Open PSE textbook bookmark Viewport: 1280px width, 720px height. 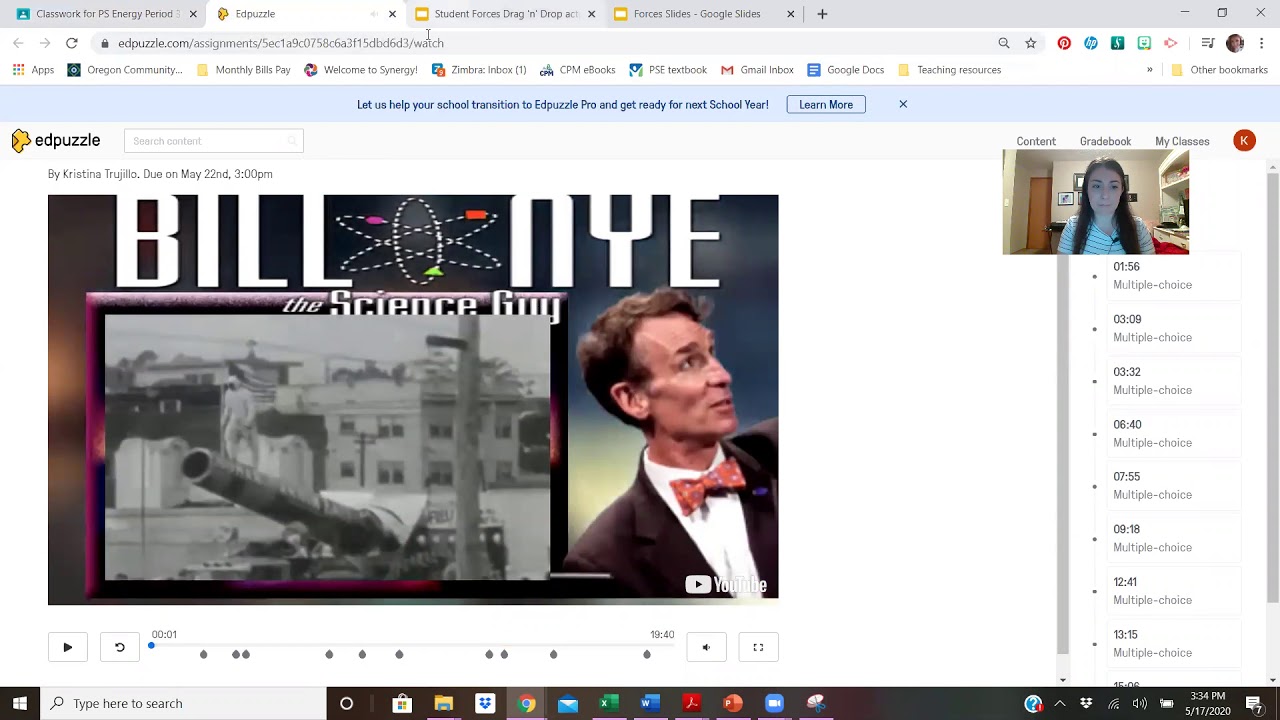pyautogui.click(x=668, y=70)
